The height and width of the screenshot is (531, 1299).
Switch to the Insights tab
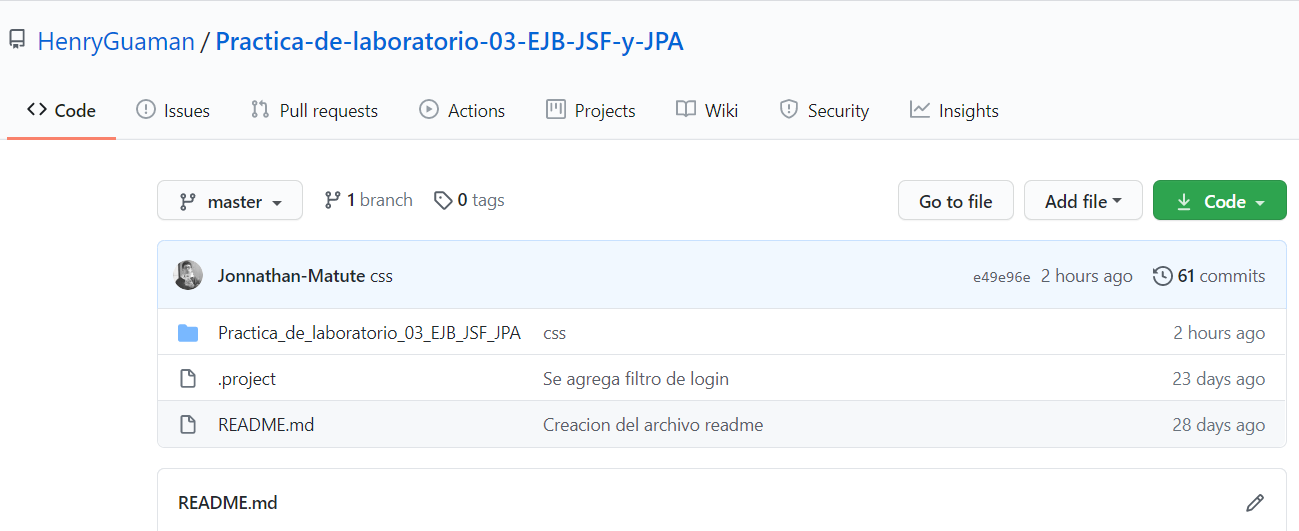[x=955, y=110]
